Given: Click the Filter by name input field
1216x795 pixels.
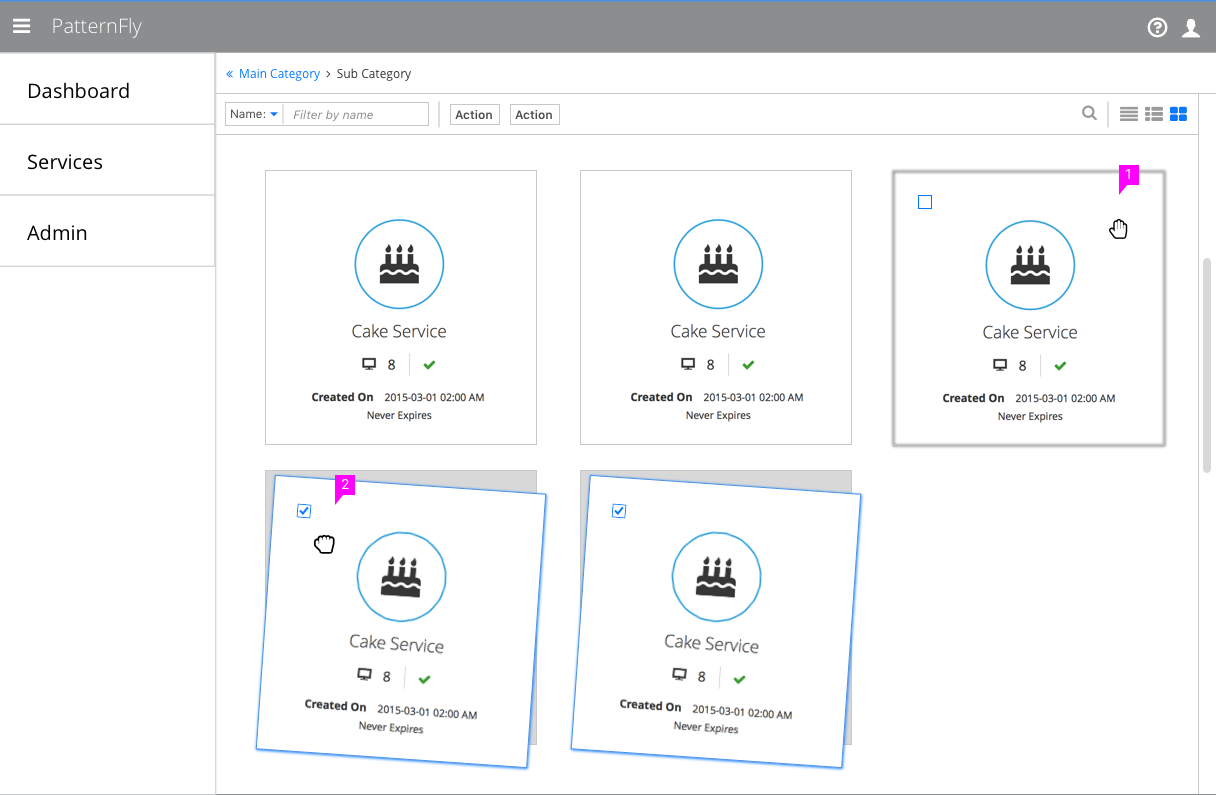Looking at the screenshot, I should 356,114.
